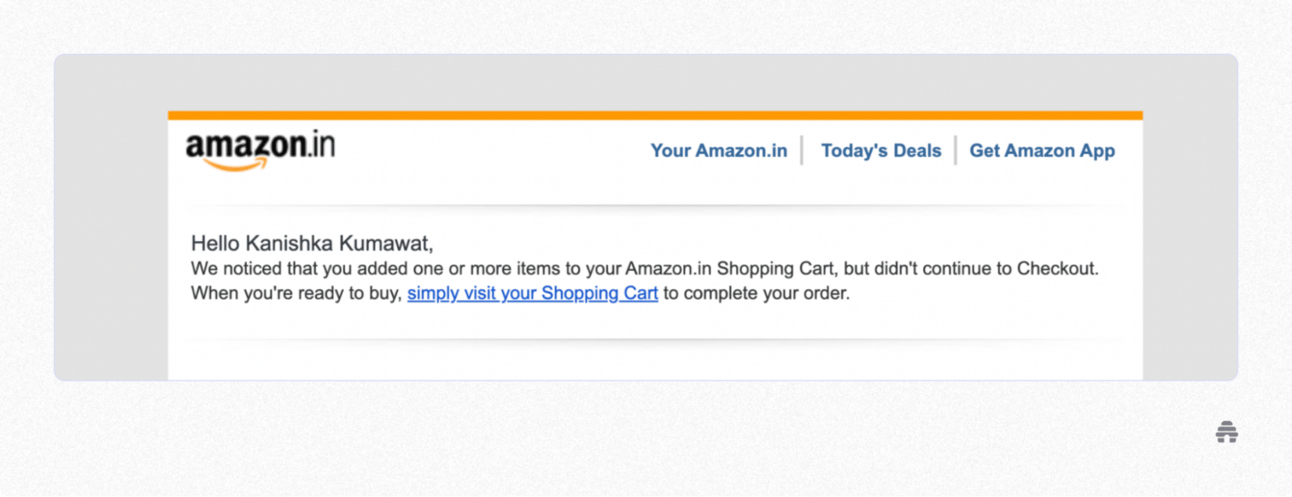
Task: Open Today's Deals in the header
Action: click(x=881, y=151)
